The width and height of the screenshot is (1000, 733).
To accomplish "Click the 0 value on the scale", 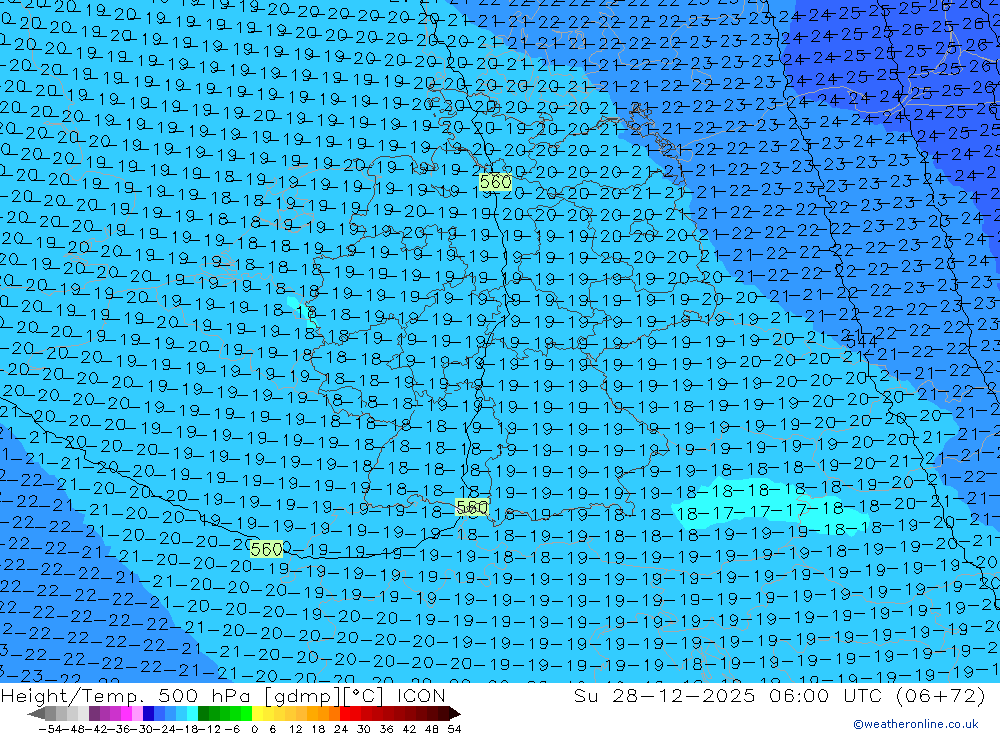I will (254, 729).
